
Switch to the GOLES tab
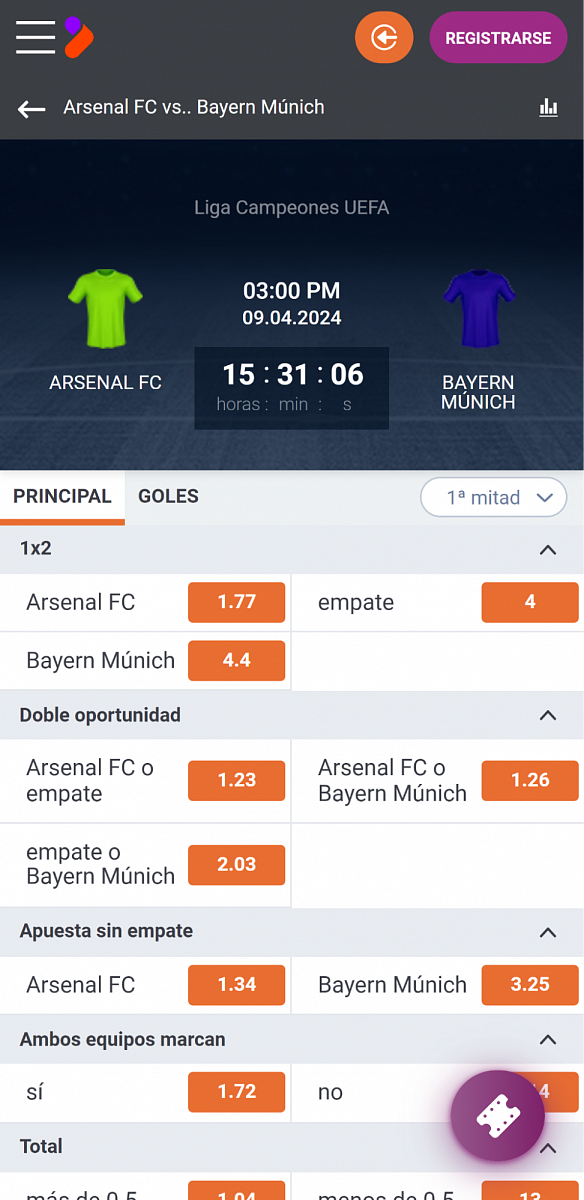click(168, 496)
